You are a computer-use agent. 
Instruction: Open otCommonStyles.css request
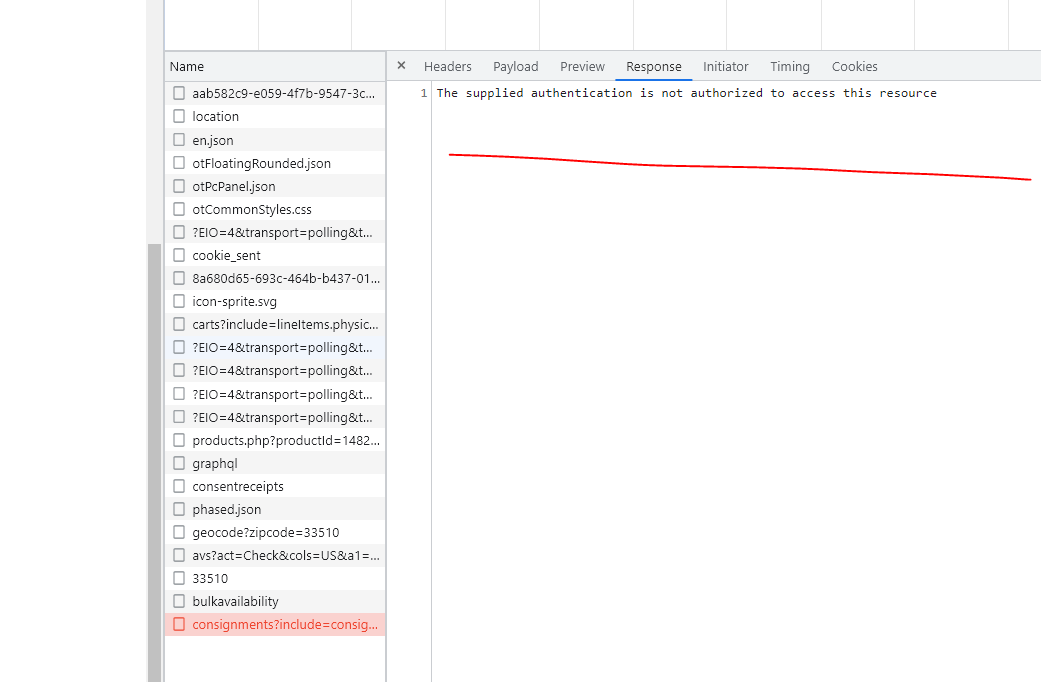point(275,209)
